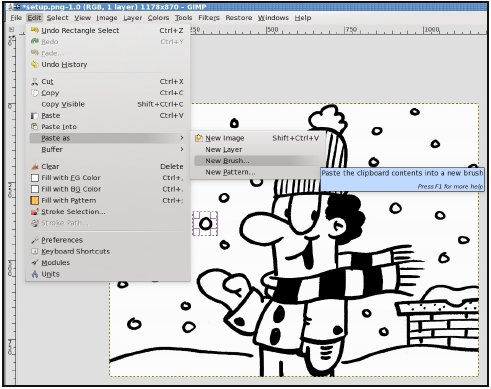Select New Pattern... menu entry
This screenshot has width=491, height=389.
point(230,172)
